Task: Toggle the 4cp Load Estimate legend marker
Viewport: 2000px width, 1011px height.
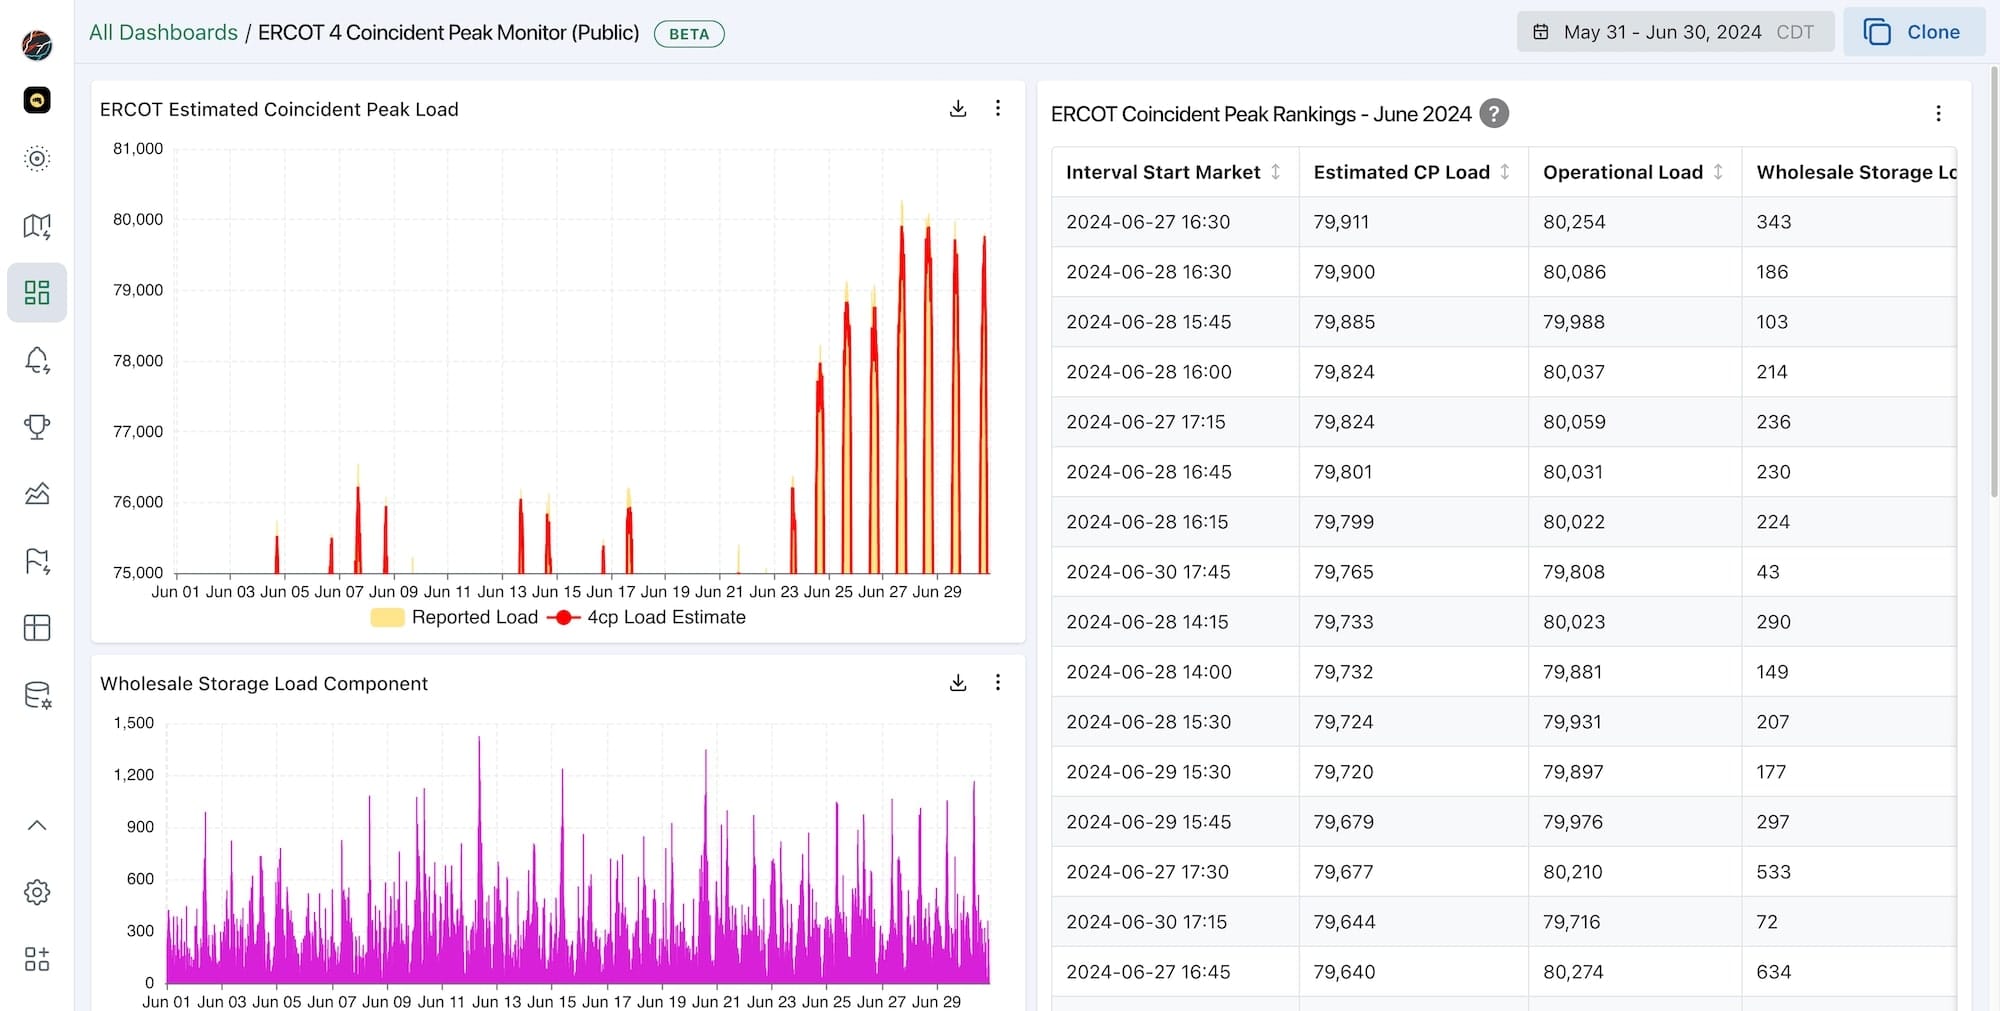Action: pos(564,618)
